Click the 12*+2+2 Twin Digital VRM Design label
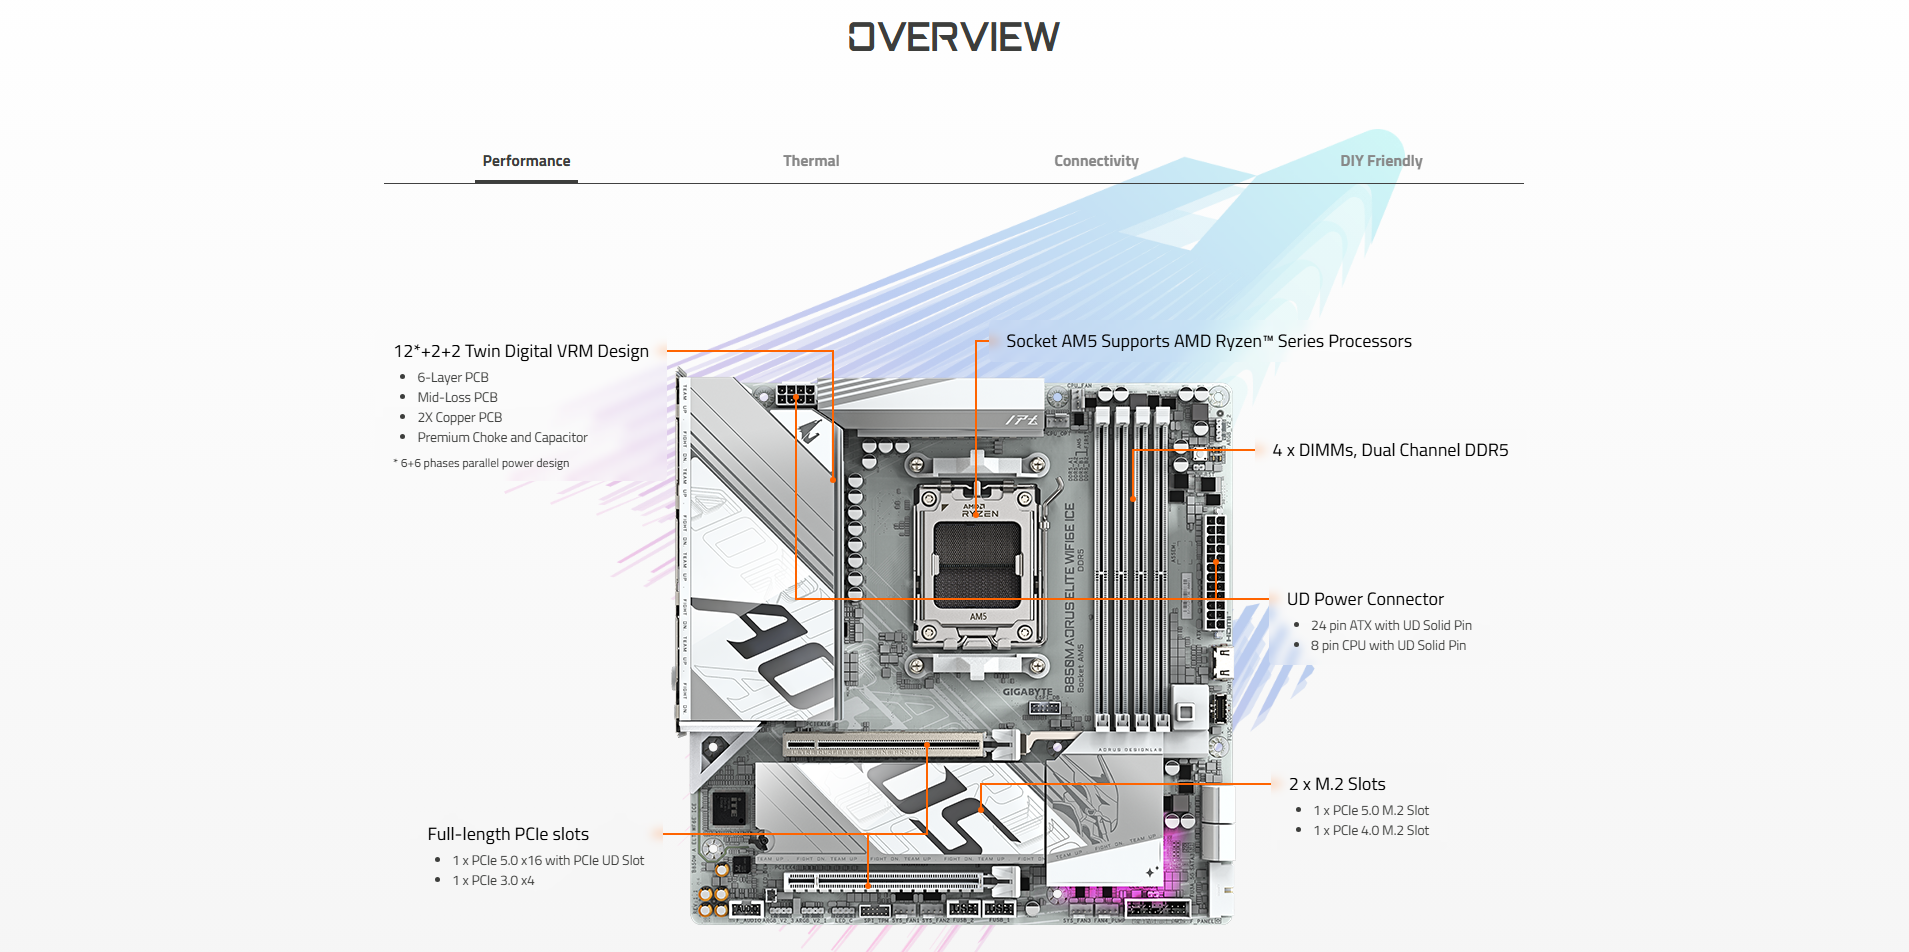 point(521,351)
